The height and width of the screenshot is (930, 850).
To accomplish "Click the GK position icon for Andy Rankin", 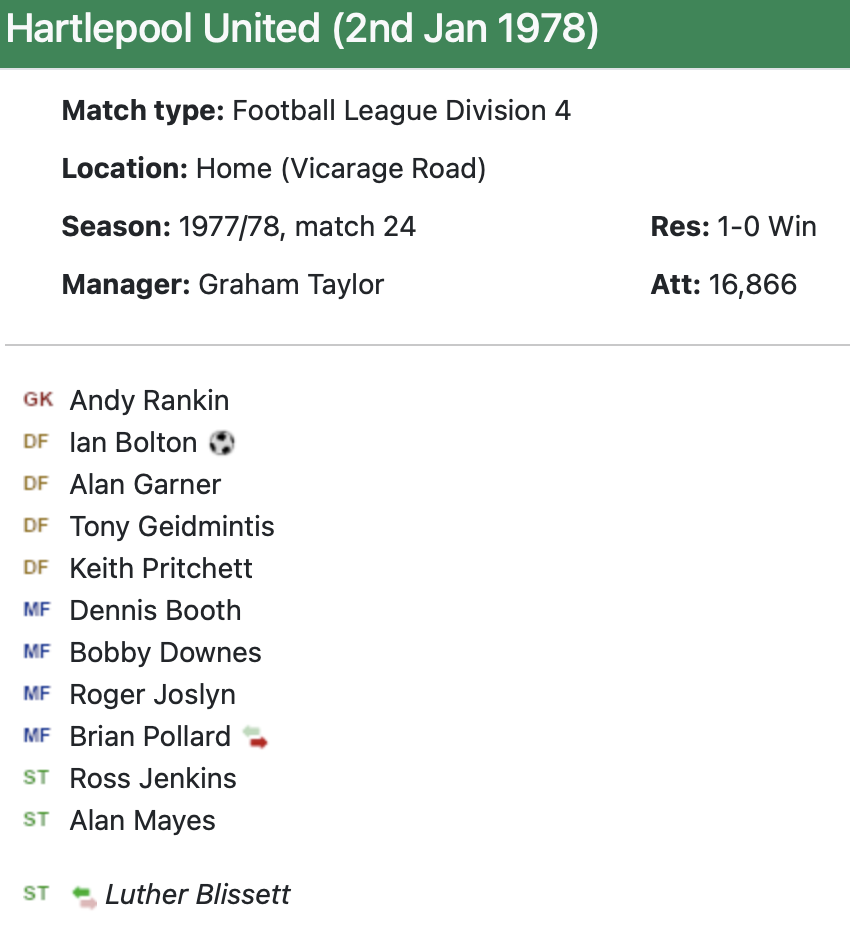I will point(38,400).
